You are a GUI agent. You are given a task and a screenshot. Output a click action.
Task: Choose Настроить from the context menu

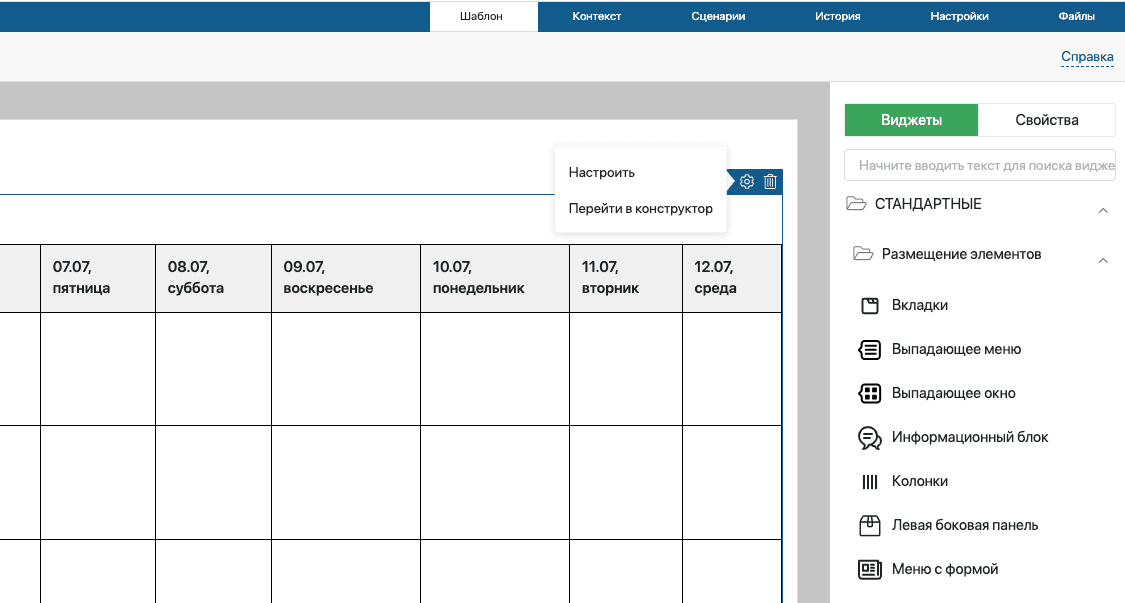(x=601, y=171)
